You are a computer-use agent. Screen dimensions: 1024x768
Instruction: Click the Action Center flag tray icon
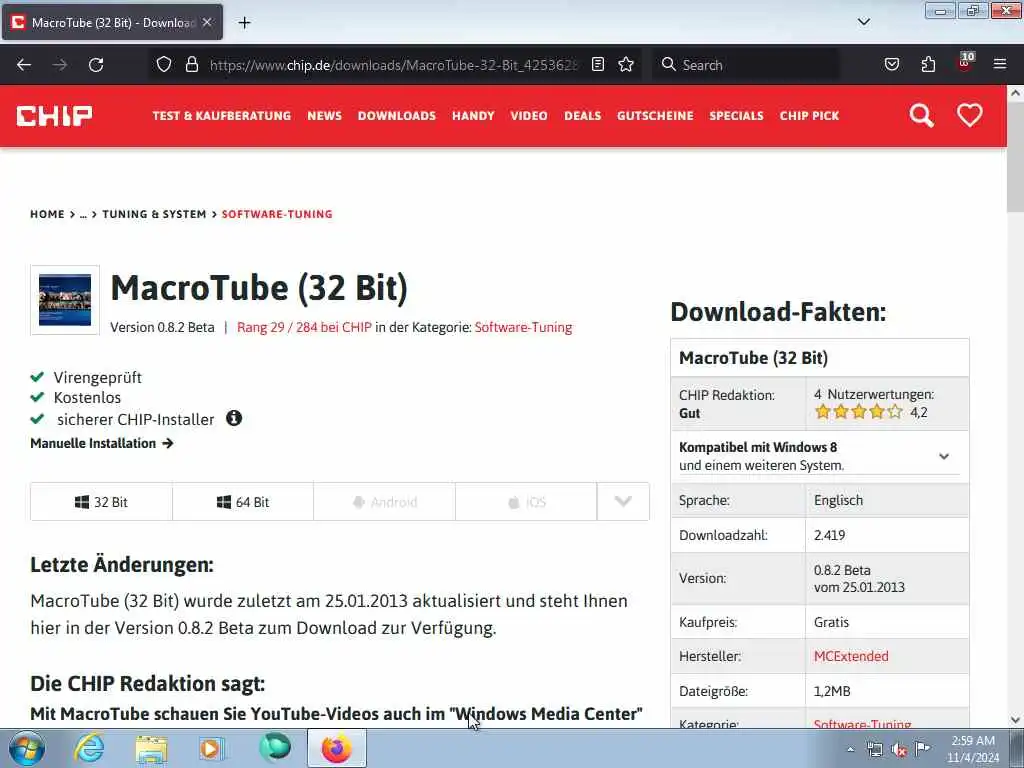click(x=922, y=748)
